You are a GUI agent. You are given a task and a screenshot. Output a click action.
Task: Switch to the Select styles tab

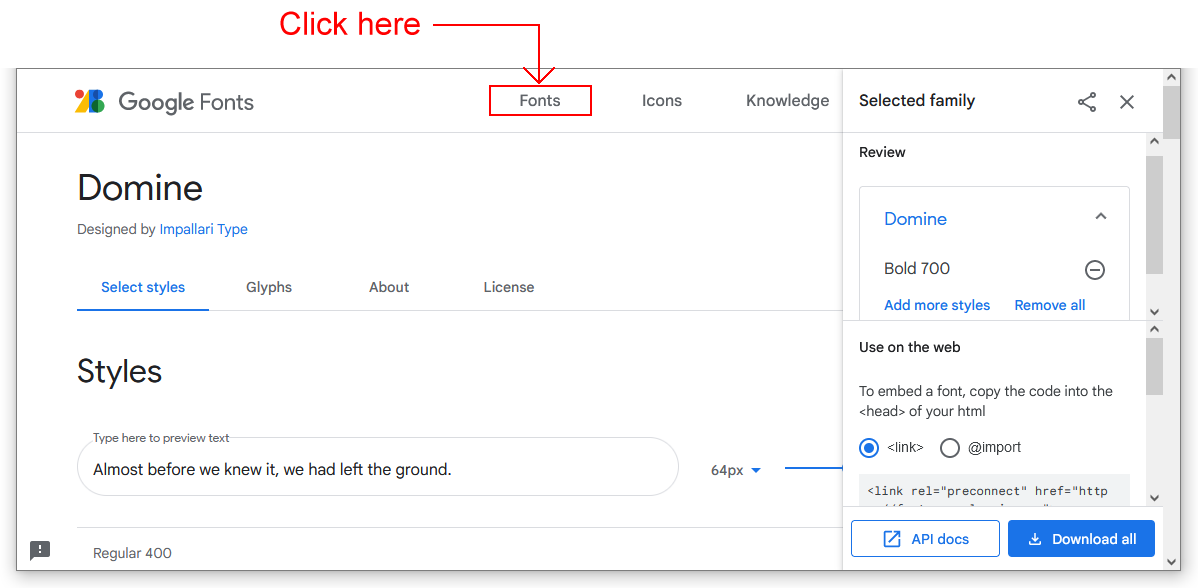pyautogui.click(x=143, y=287)
